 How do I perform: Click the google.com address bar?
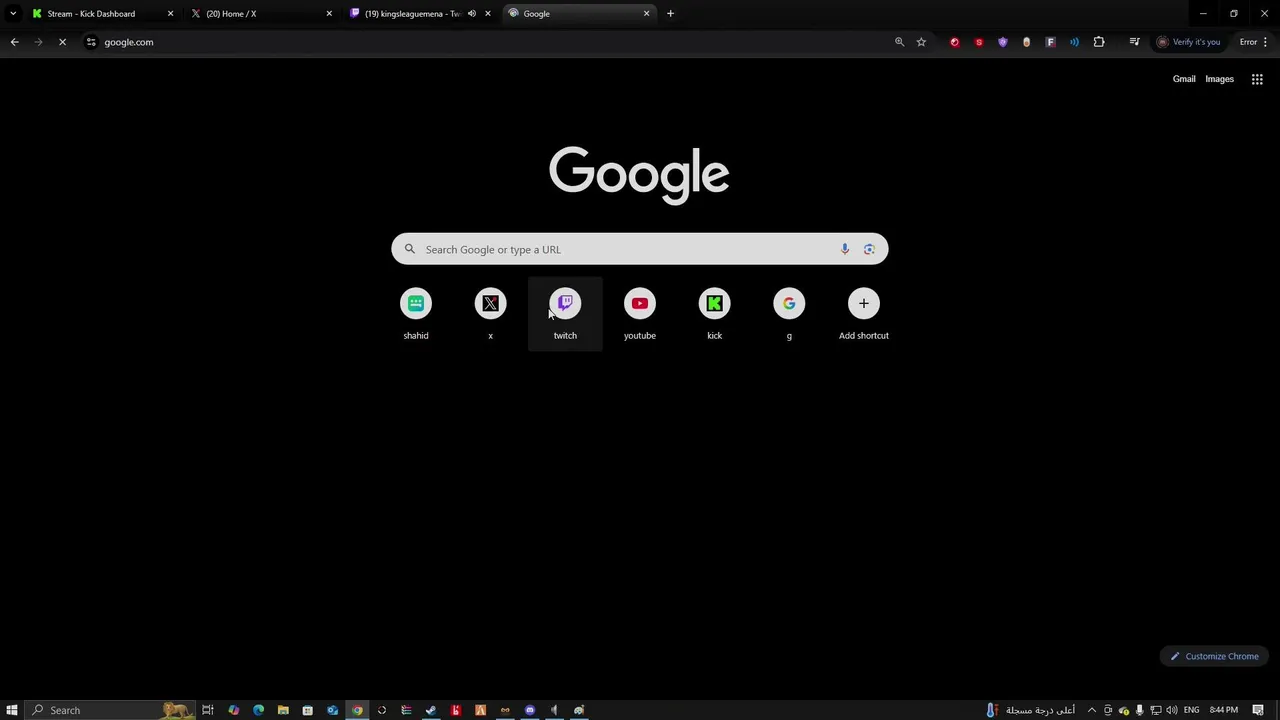[490, 42]
